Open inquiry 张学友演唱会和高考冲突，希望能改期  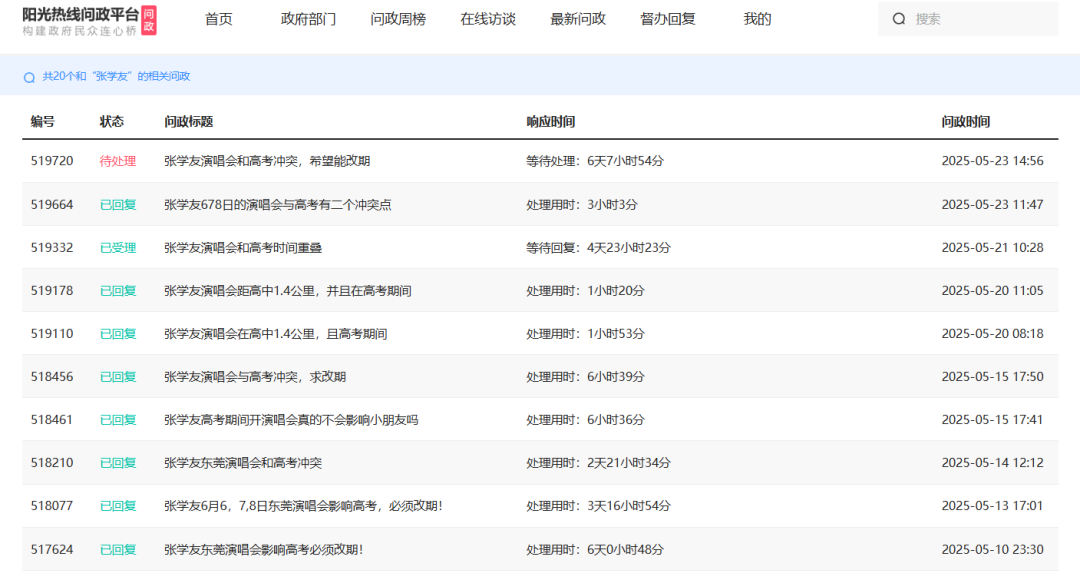(x=267, y=160)
